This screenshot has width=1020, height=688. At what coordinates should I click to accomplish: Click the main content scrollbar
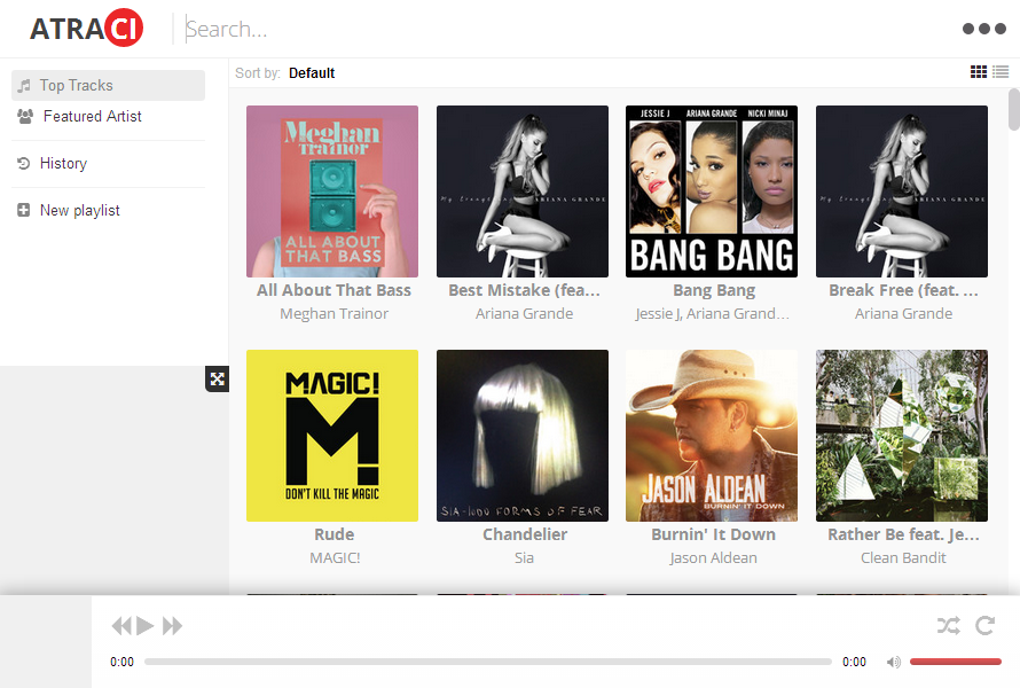[x=1014, y=110]
